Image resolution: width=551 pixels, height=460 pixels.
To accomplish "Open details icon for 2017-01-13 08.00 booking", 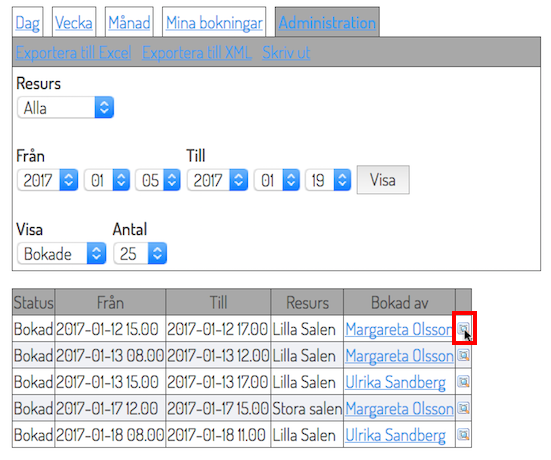I will [464, 355].
